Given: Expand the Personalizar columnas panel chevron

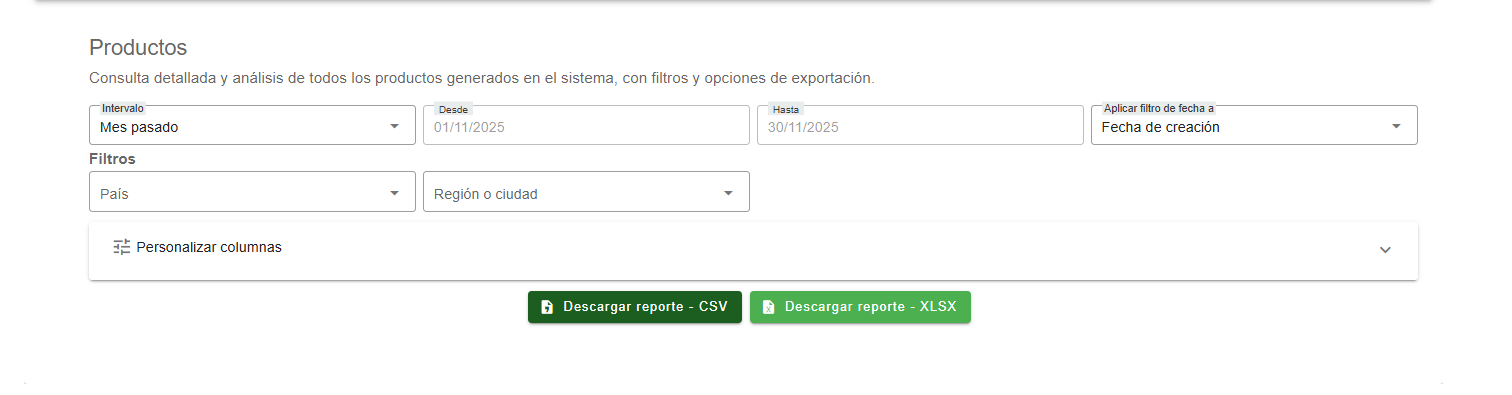Looking at the screenshot, I should 1385,250.
